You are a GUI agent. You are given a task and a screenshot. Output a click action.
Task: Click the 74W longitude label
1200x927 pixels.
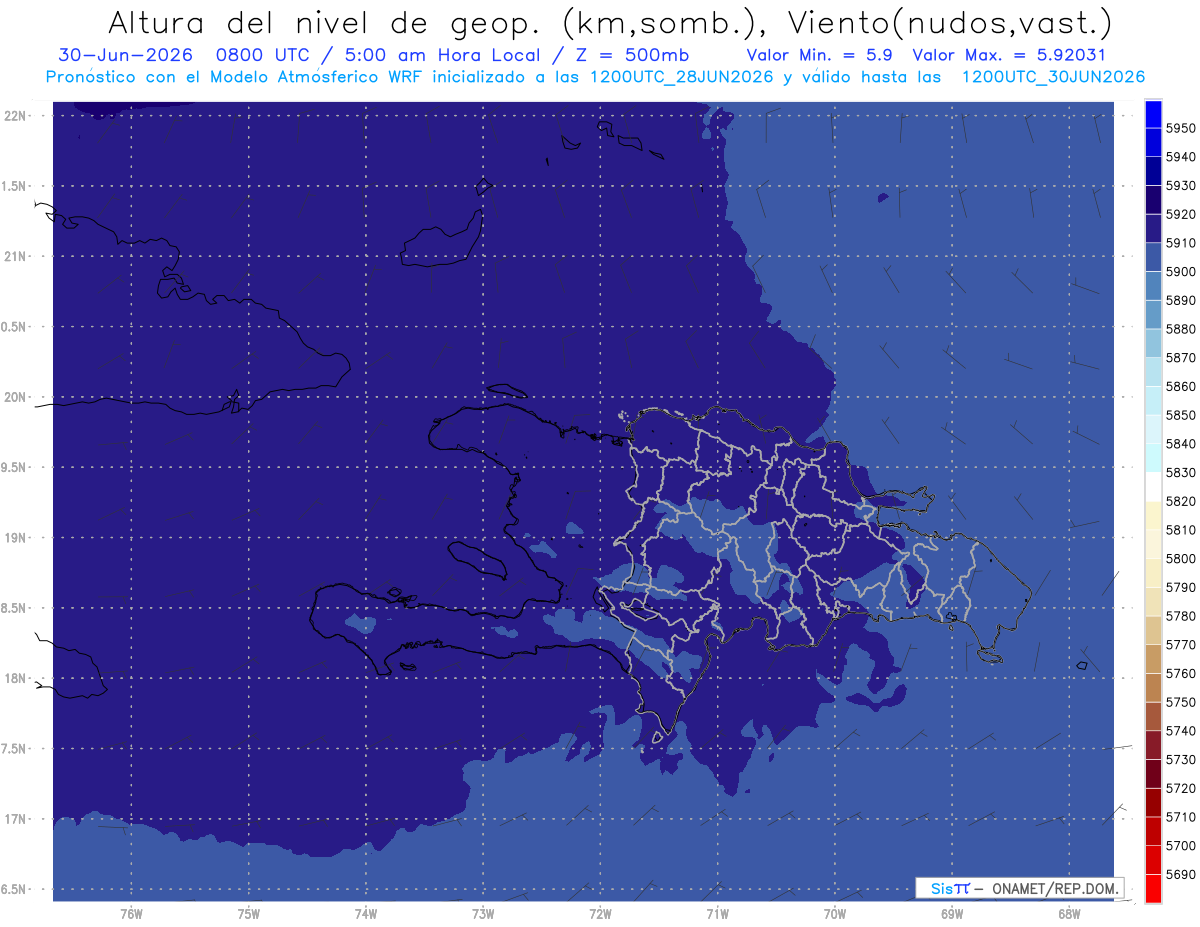[365, 914]
